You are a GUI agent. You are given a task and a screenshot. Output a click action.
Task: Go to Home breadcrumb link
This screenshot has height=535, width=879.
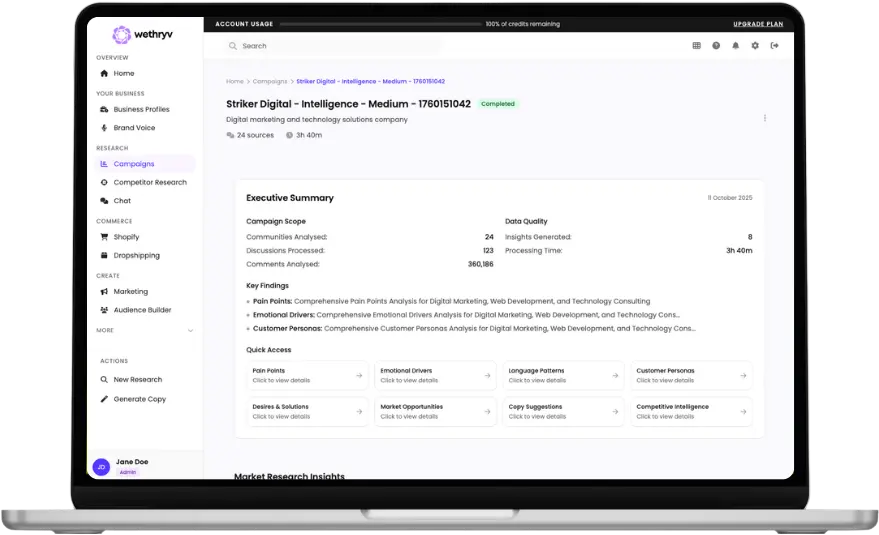[235, 81]
